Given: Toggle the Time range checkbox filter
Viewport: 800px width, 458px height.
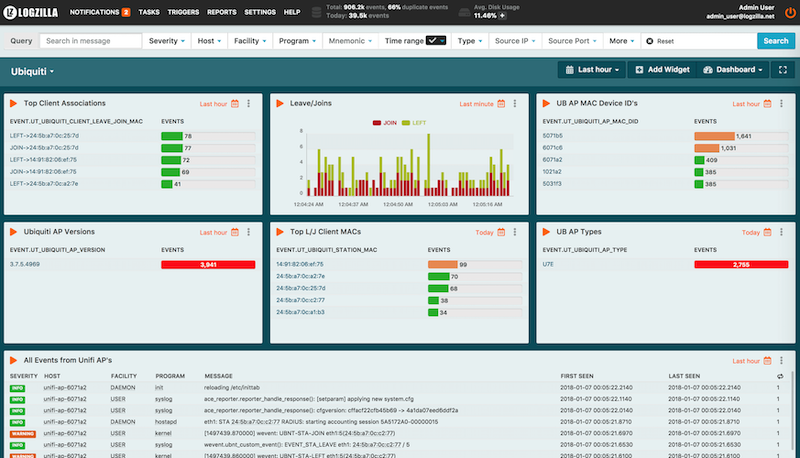Looking at the screenshot, I should tap(436, 41).
